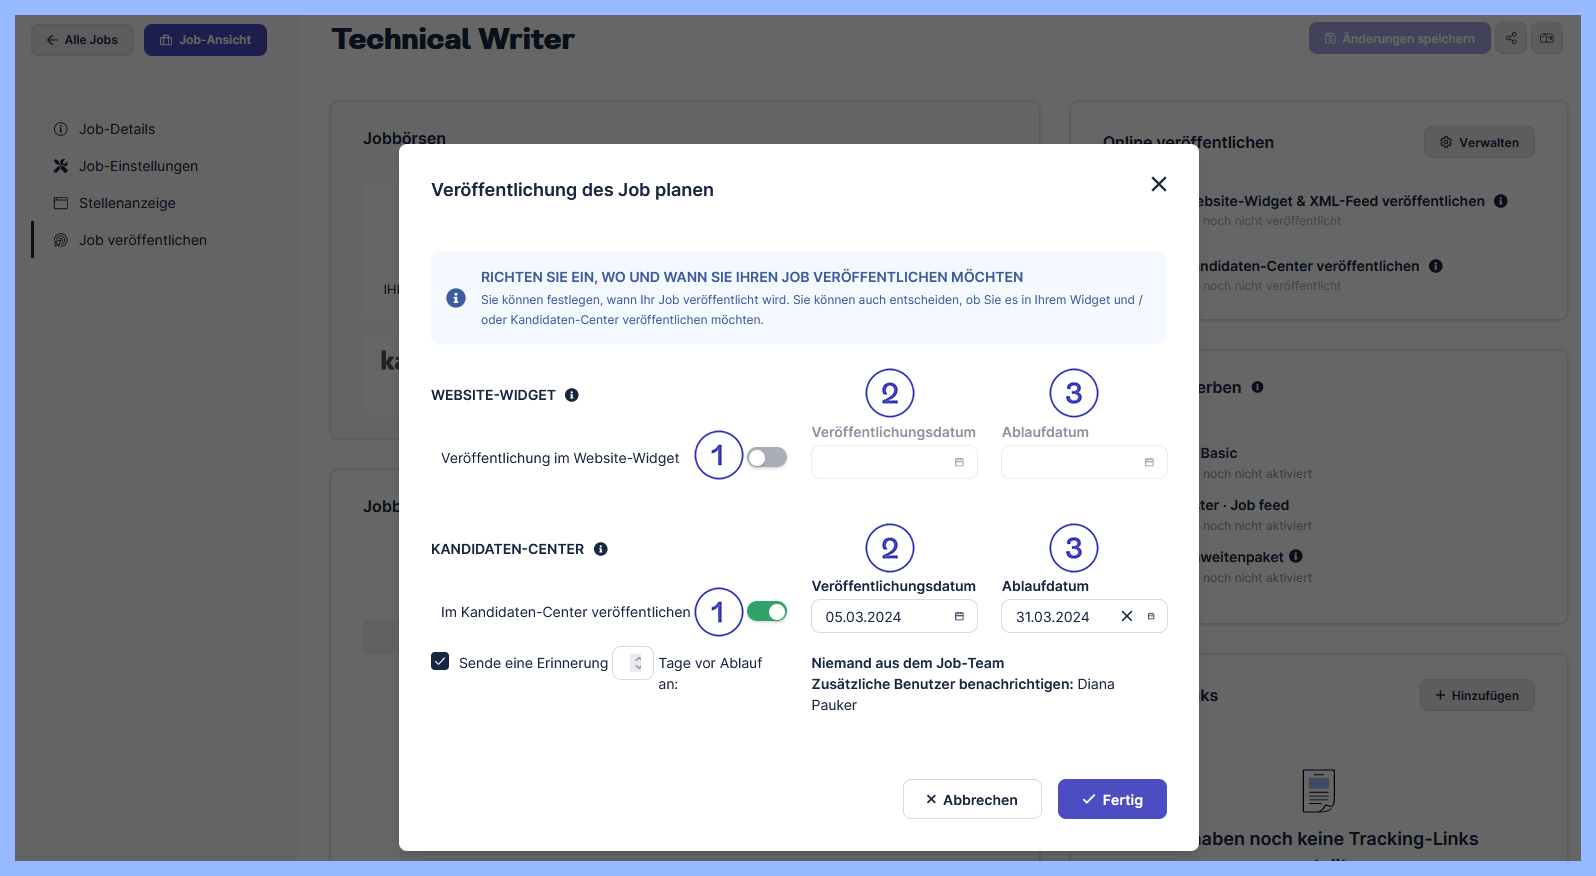
Task: Click 'Niemand aus dem Job-Team' text
Action: [x=908, y=663]
